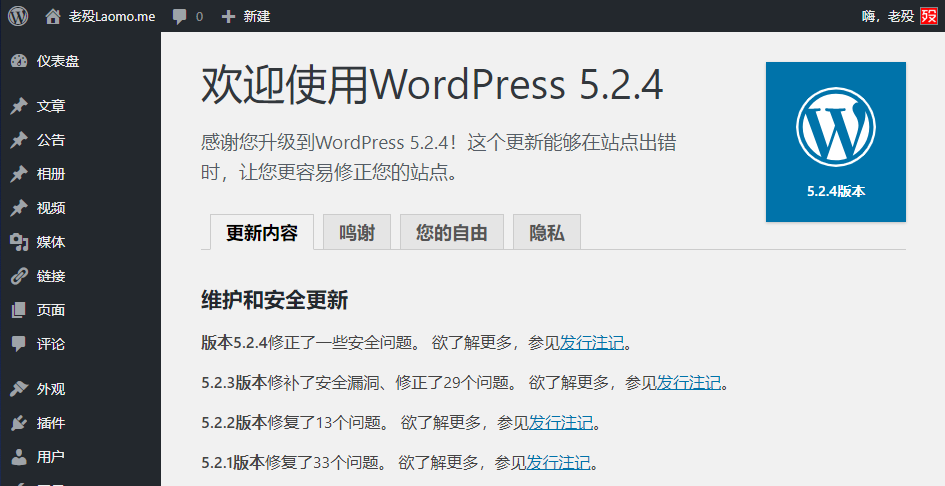Screen dimensions: 945x486
Task: Open the site home icon 老殁Laomo.me
Action: (x=53, y=16)
